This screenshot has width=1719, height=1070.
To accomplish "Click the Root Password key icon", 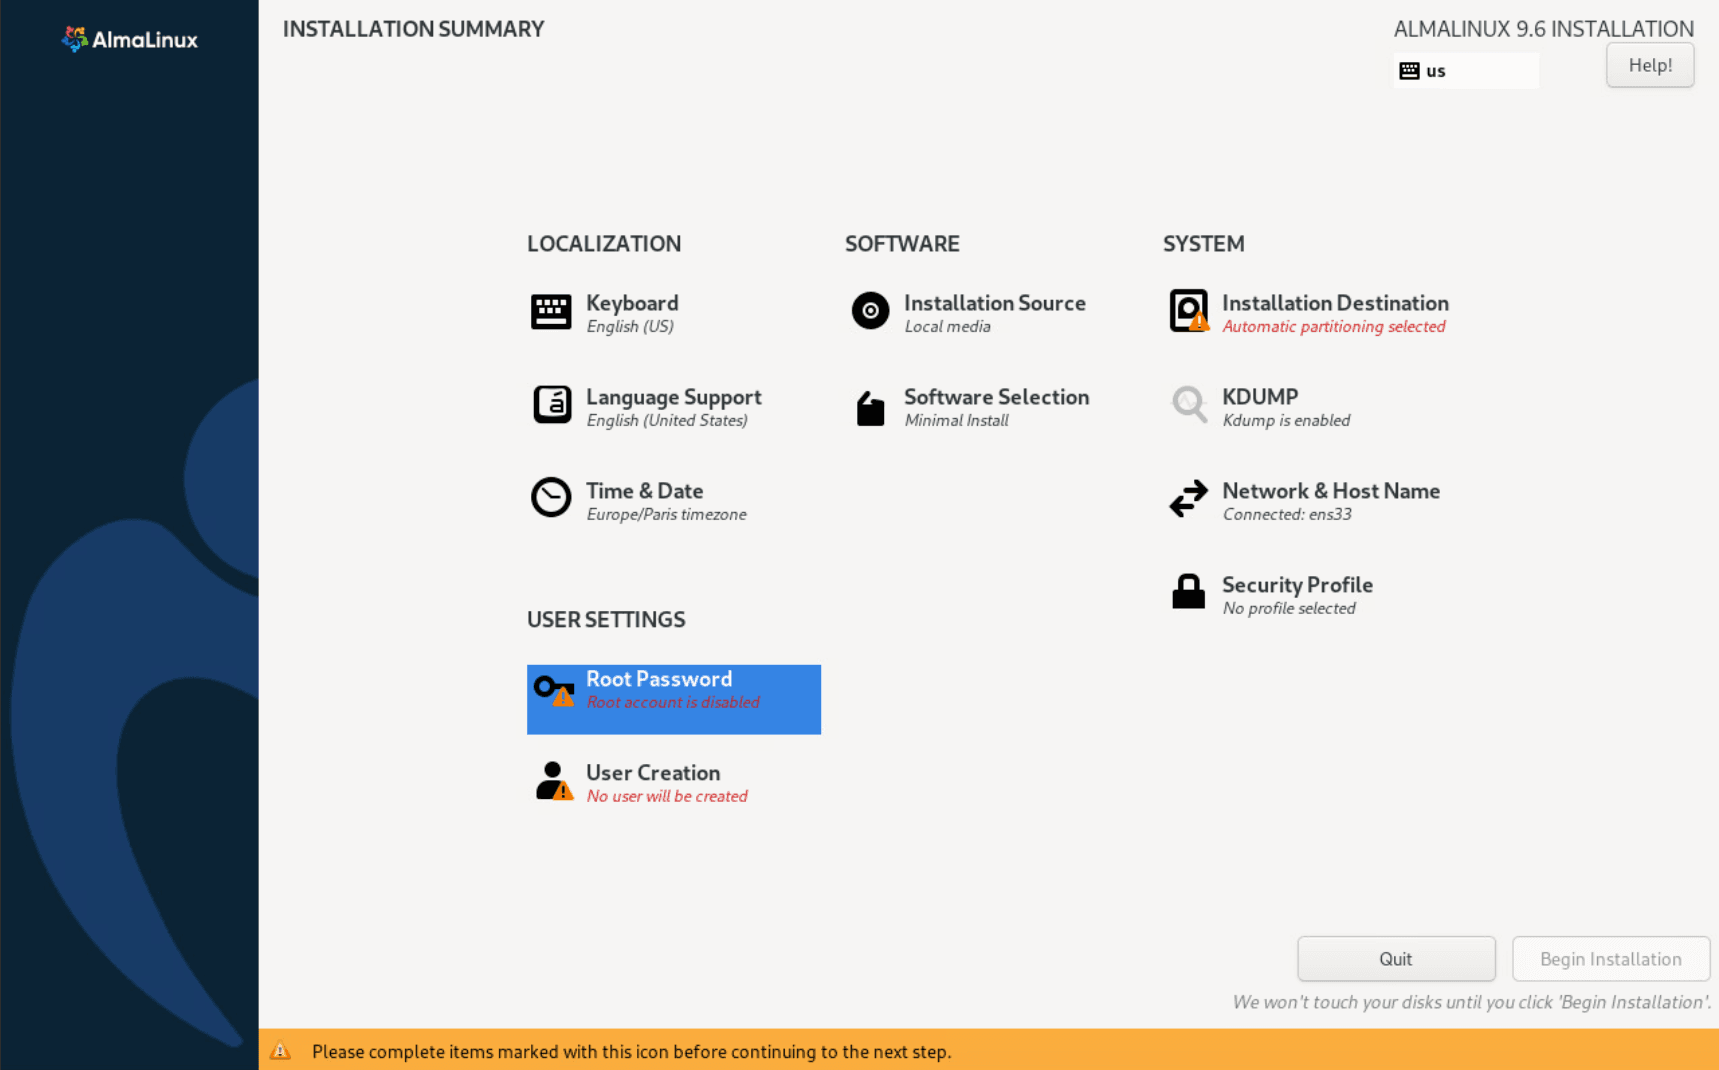I will click(x=554, y=691).
